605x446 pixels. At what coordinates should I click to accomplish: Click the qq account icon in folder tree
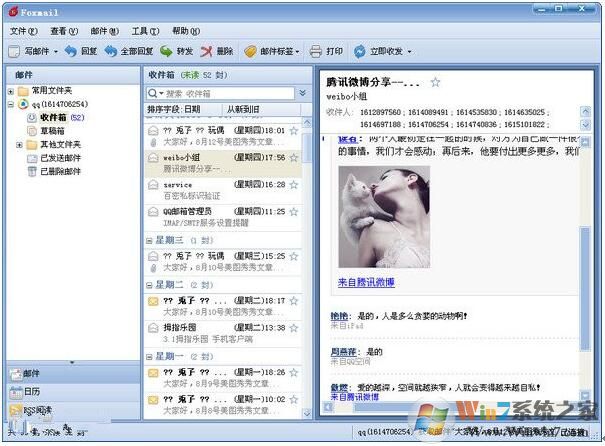coord(23,104)
